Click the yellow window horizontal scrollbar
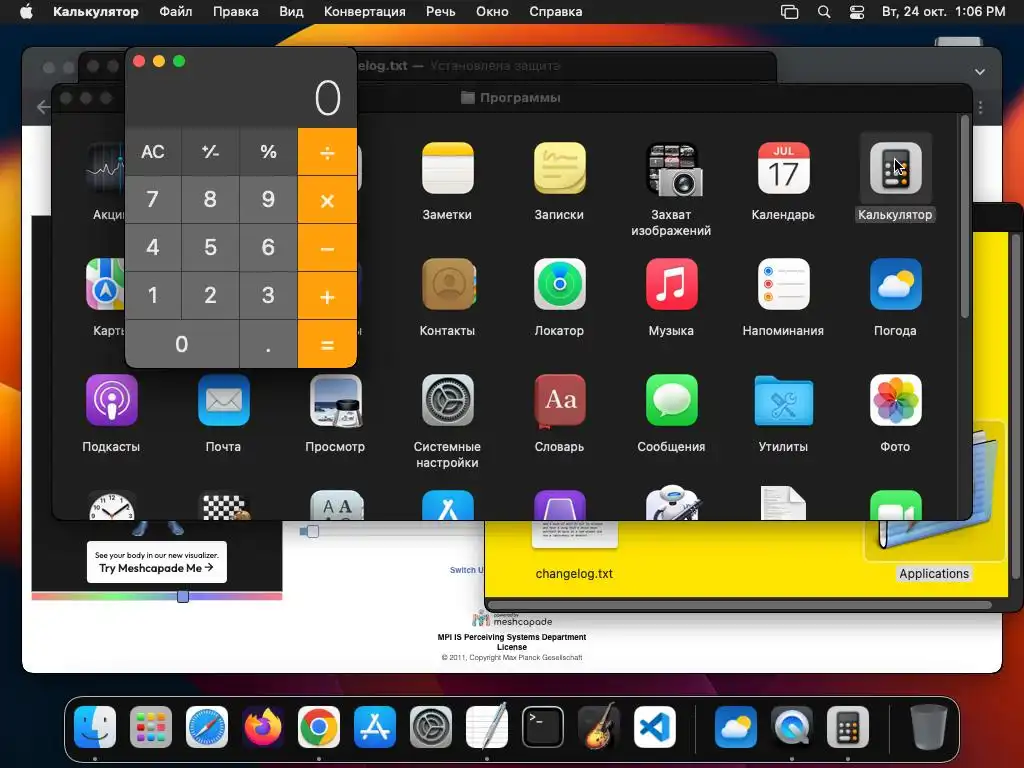The image size is (1024, 768). point(740,605)
